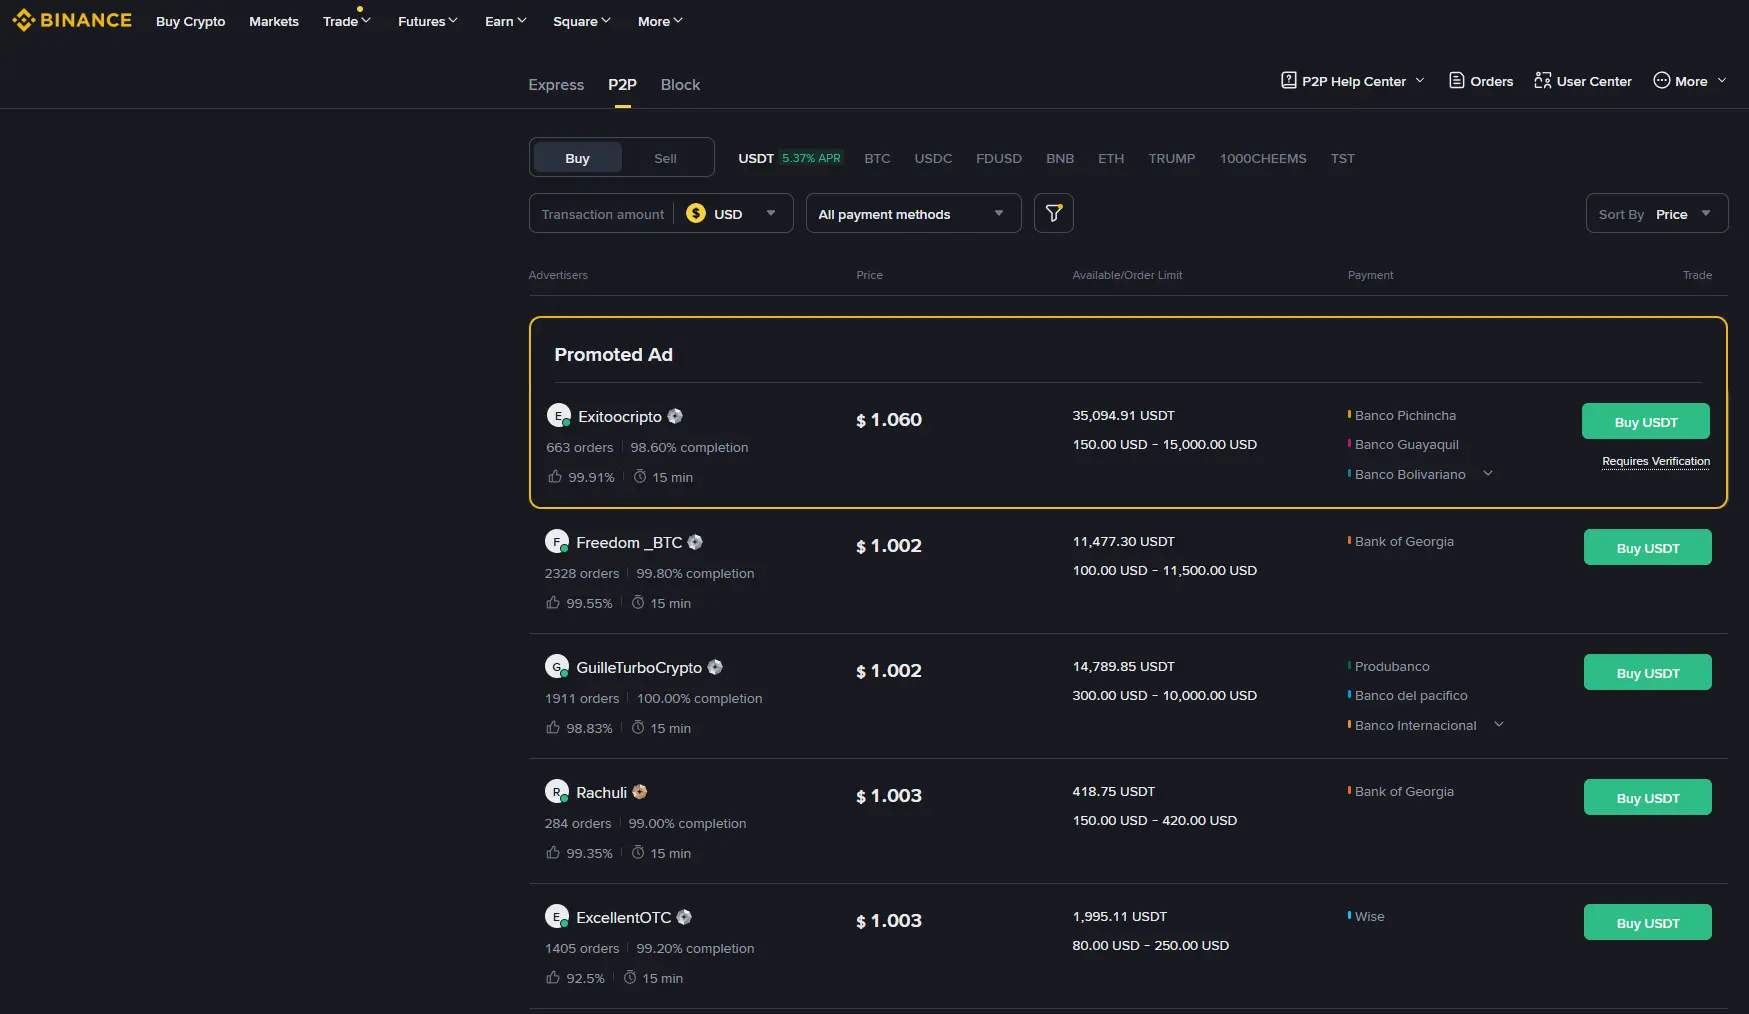Click ExcellentOTC's avatar circle
Image resolution: width=1749 pixels, height=1014 pixels.
(556, 916)
